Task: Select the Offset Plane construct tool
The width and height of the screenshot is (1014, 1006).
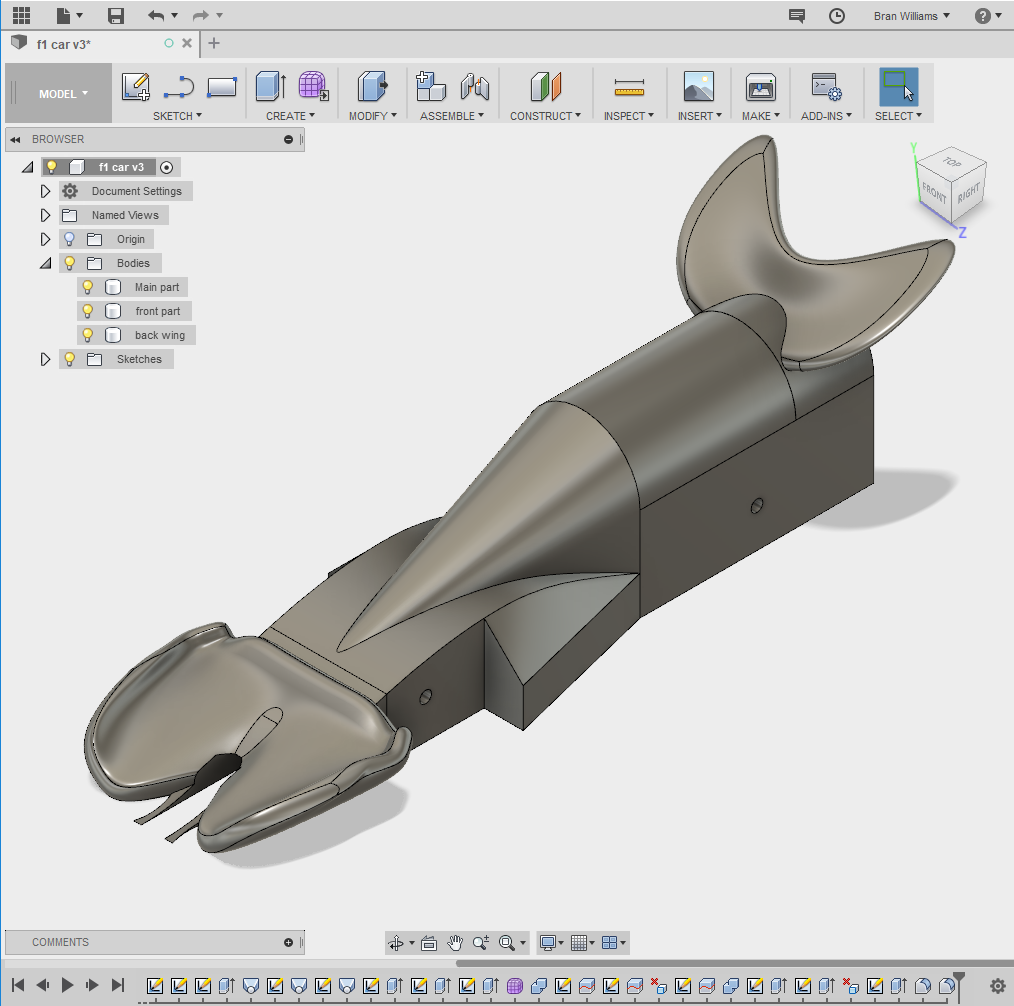Action: [545, 87]
